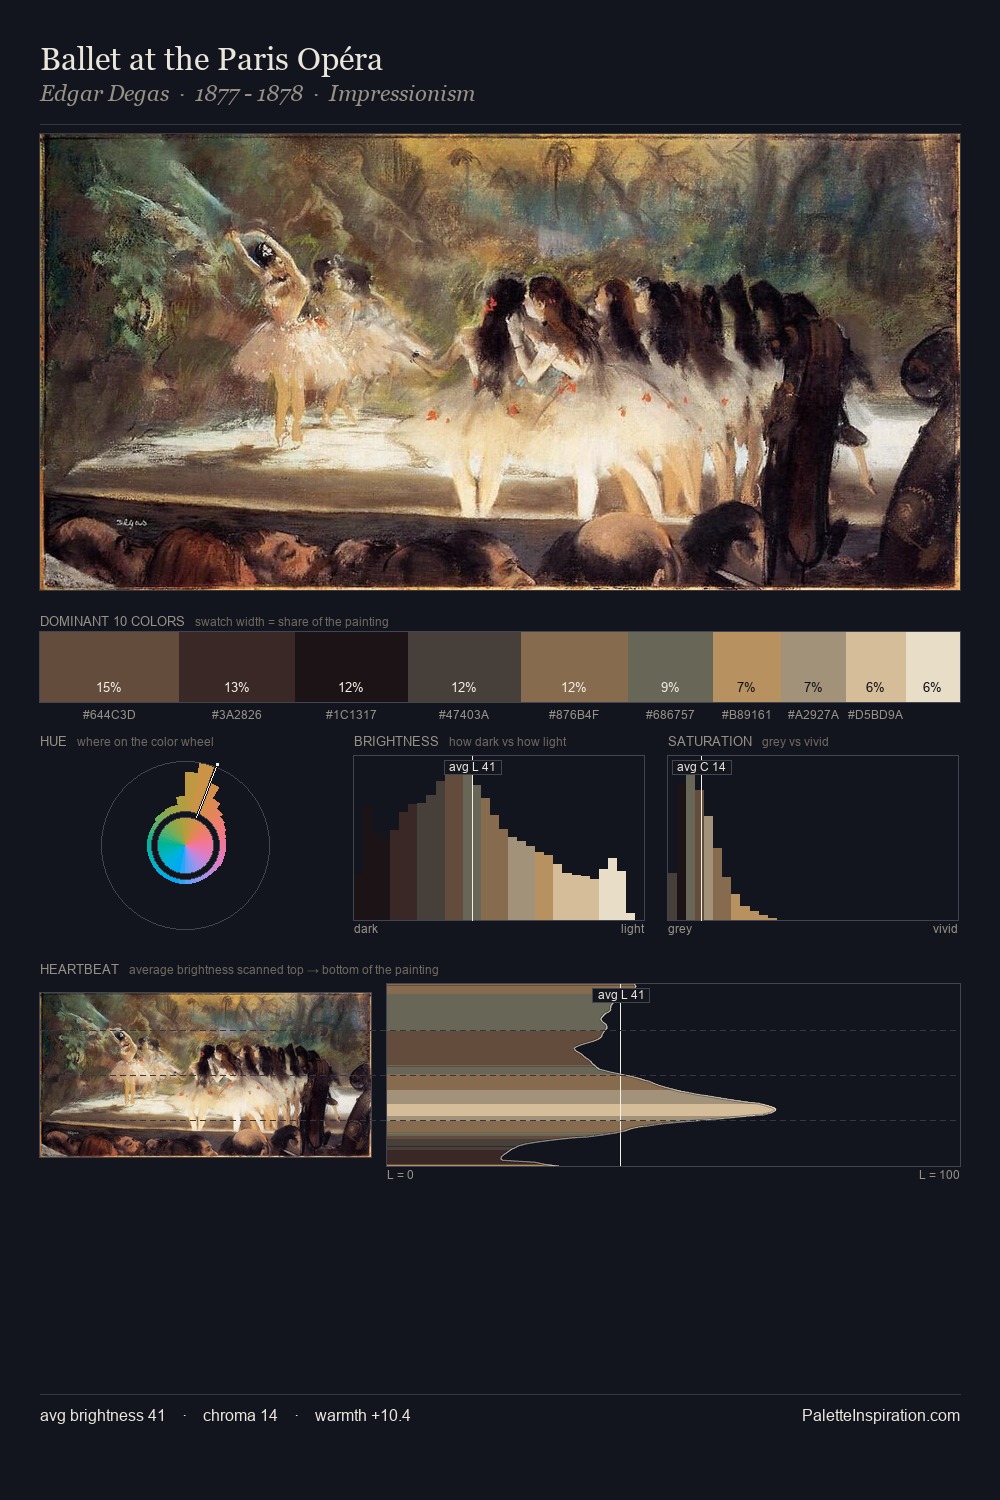Click the heartbeat brightness profile chart
Screen dimensions: 1000x1500
[x=673, y=1075]
